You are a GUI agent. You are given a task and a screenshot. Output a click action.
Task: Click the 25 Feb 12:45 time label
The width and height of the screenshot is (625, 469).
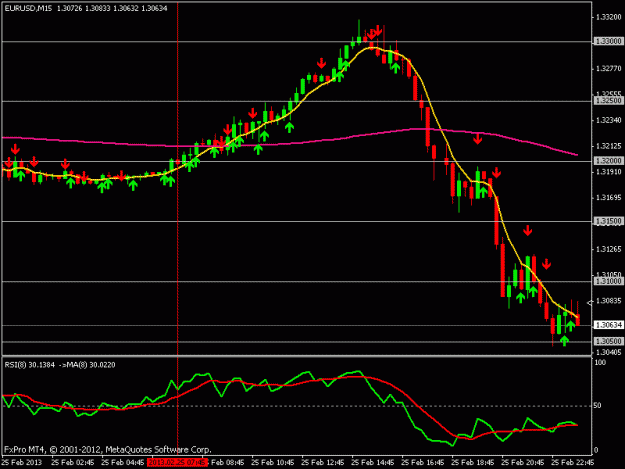click(x=322, y=463)
